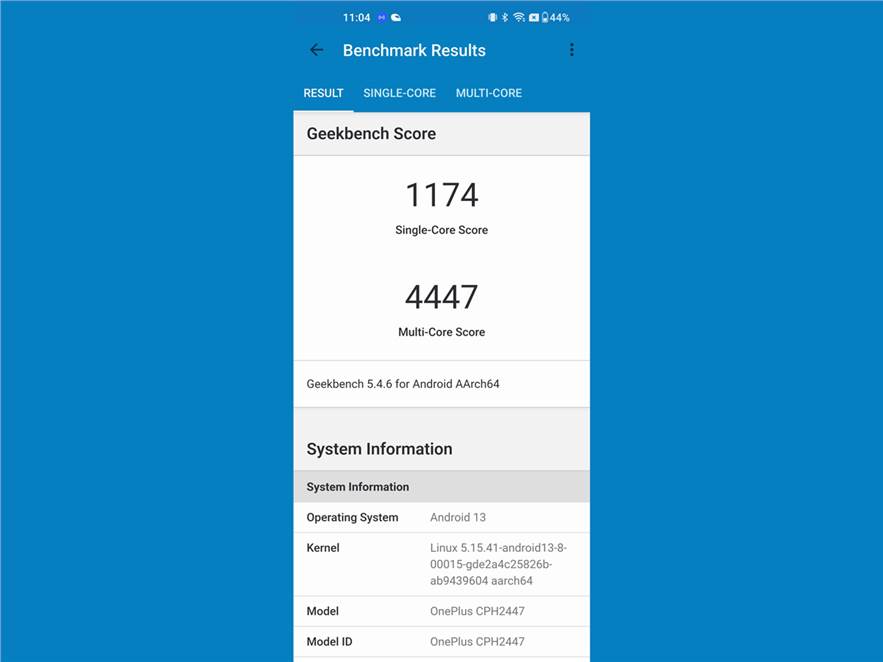Tap the 11:04 clock in status bar

click(x=356, y=18)
